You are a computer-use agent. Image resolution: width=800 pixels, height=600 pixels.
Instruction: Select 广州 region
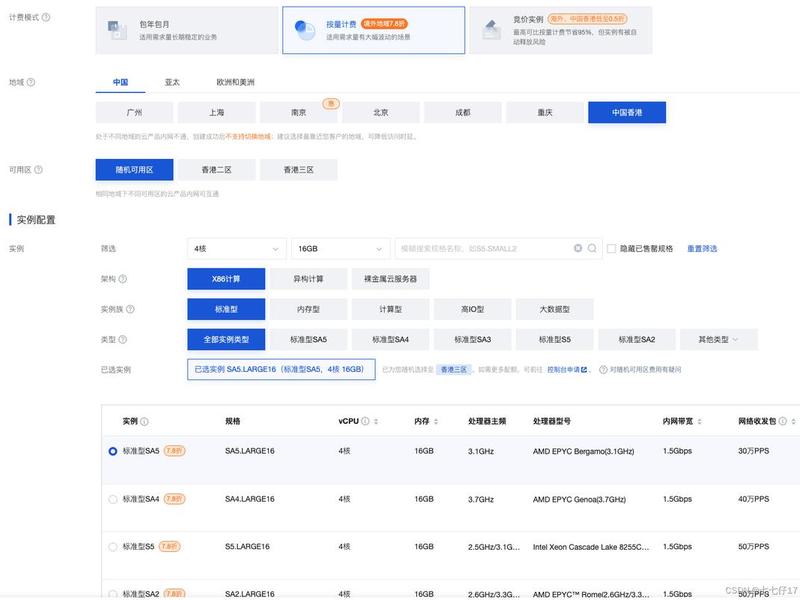134,112
